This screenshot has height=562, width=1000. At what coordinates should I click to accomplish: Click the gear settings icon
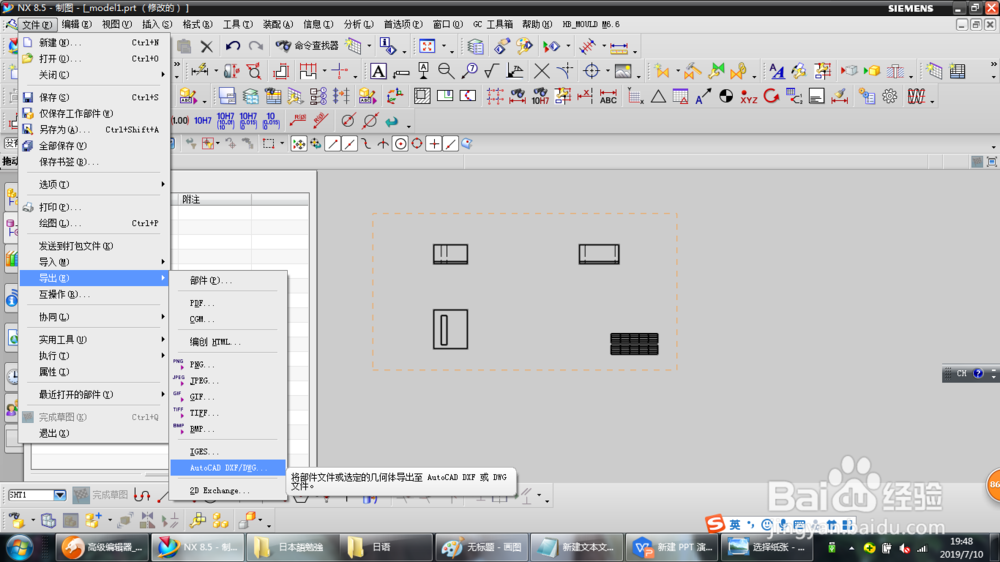coord(889,96)
